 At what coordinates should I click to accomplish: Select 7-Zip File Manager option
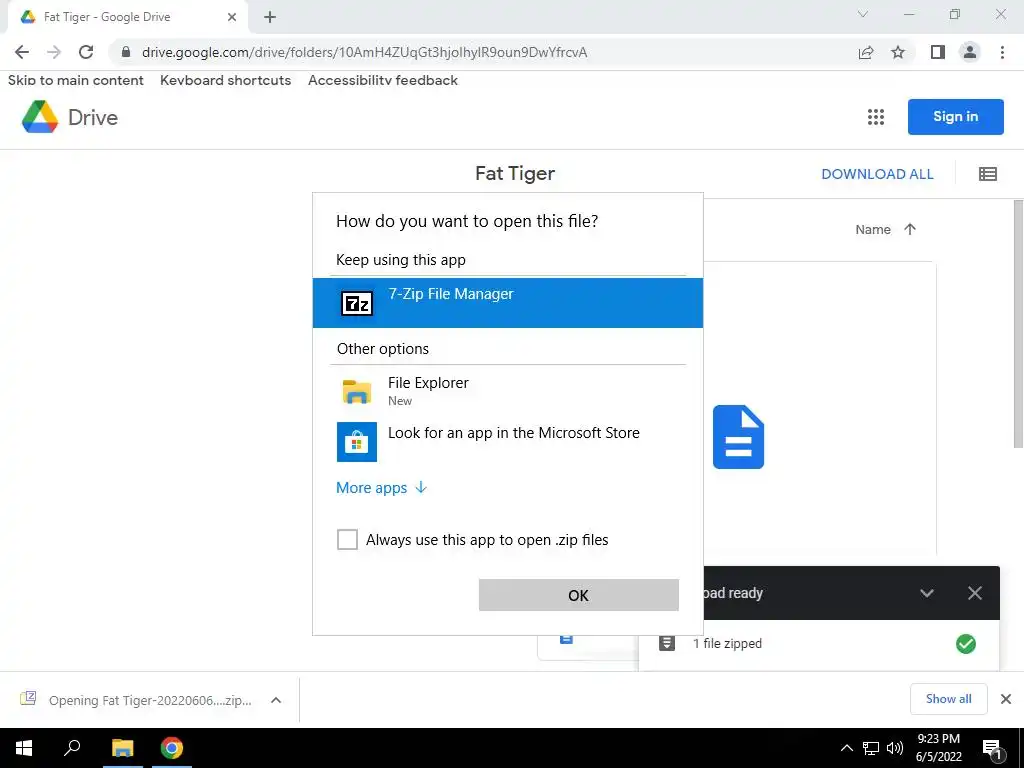point(507,302)
